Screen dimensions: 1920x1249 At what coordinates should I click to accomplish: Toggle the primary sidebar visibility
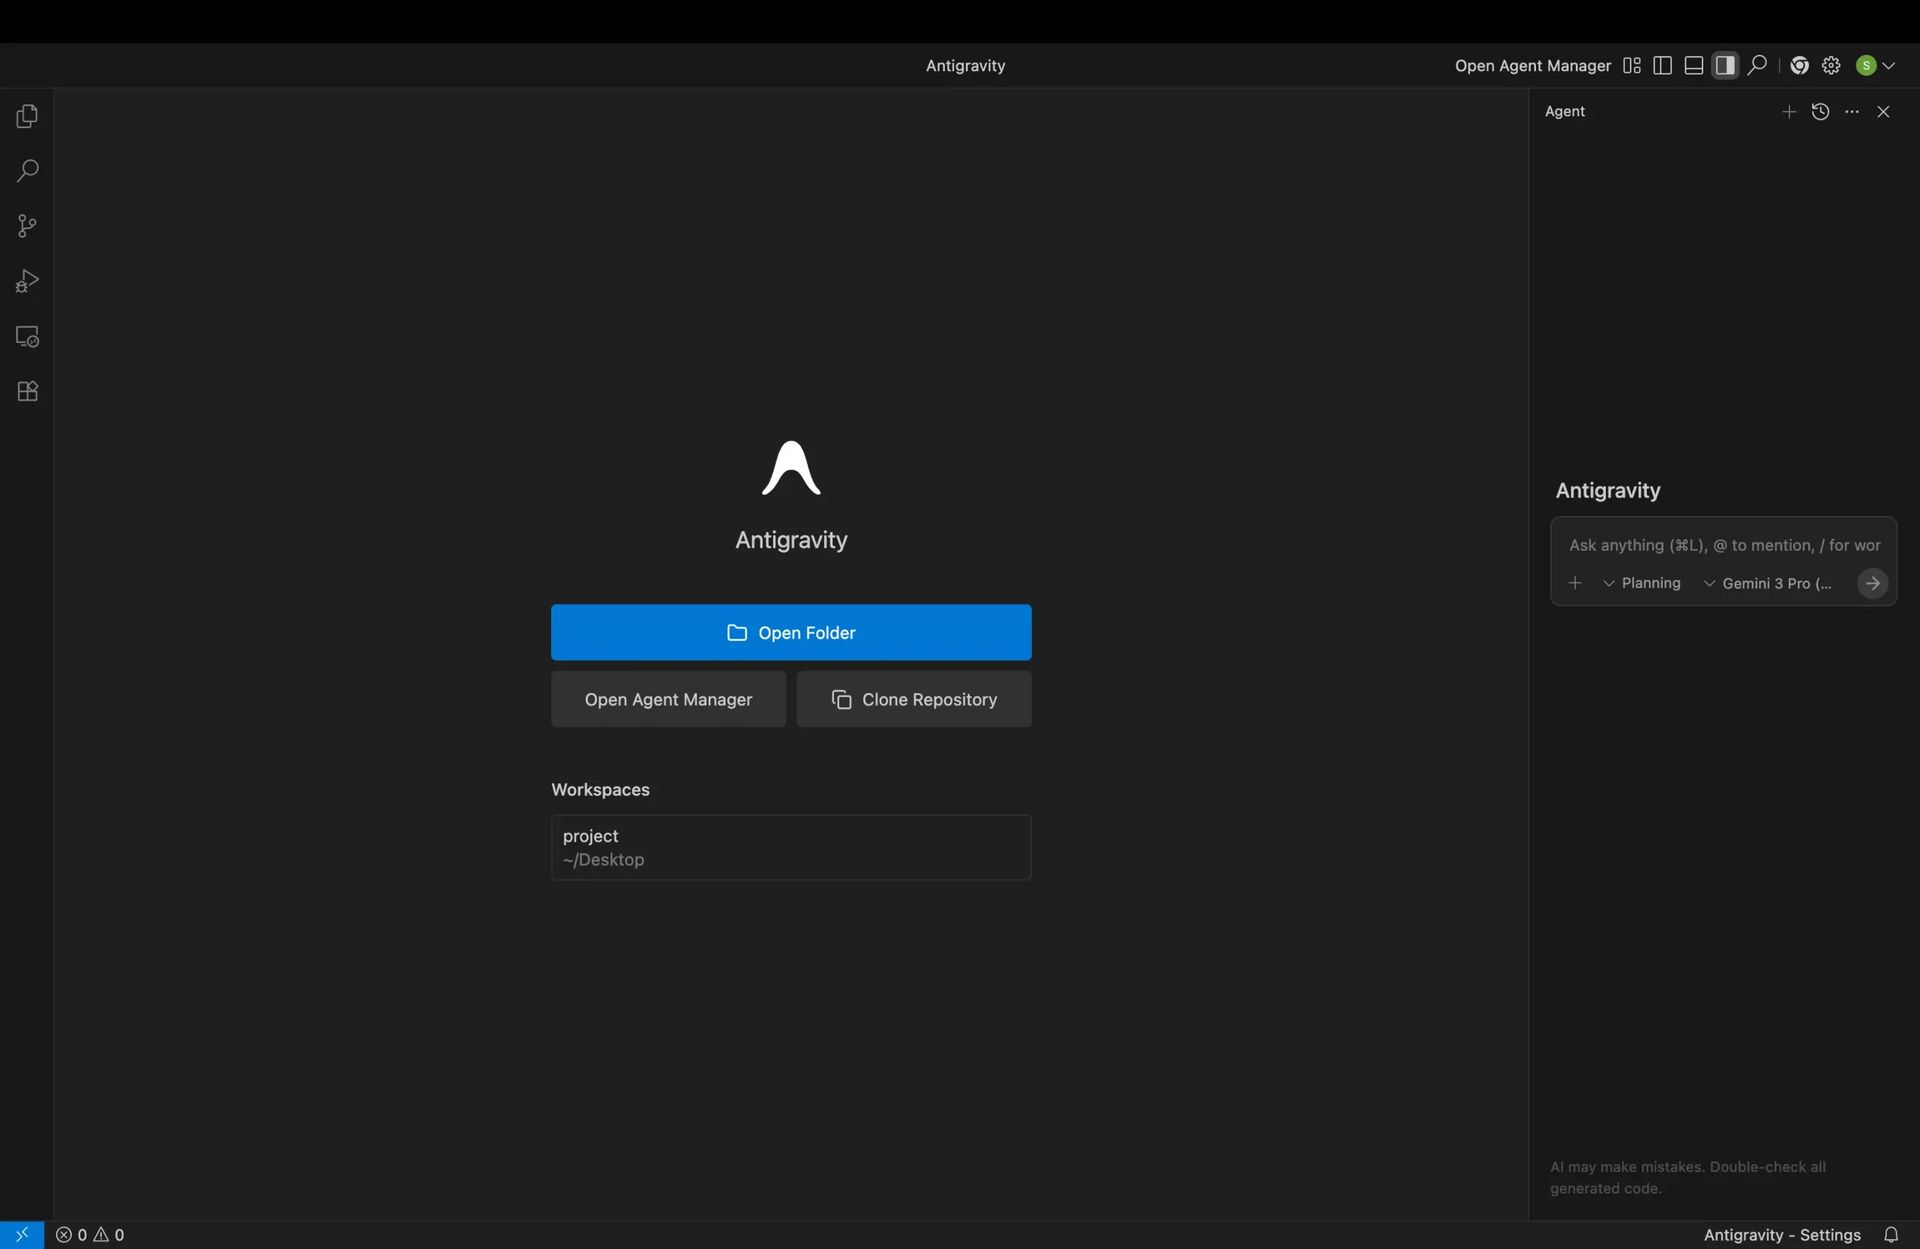(1662, 65)
